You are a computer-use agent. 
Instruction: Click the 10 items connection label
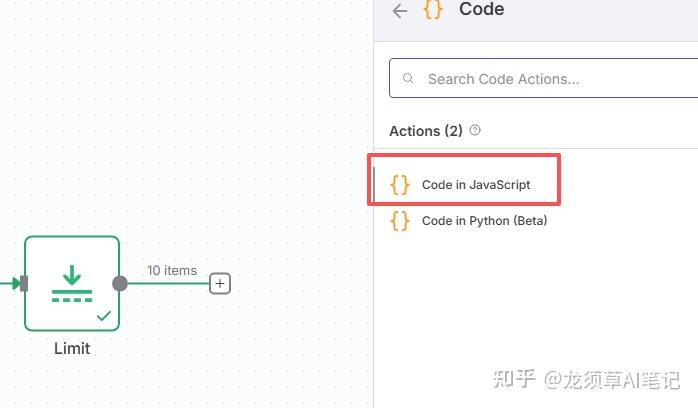[x=172, y=270]
